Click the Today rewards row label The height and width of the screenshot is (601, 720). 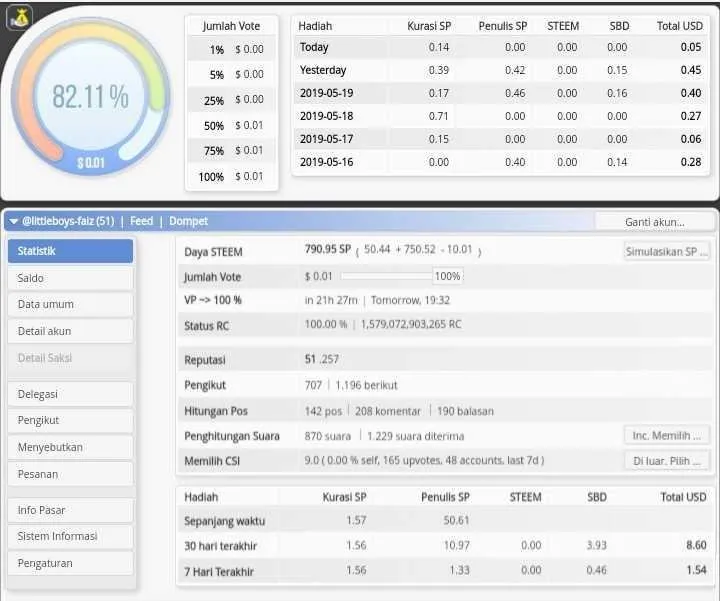pyautogui.click(x=314, y=47)
